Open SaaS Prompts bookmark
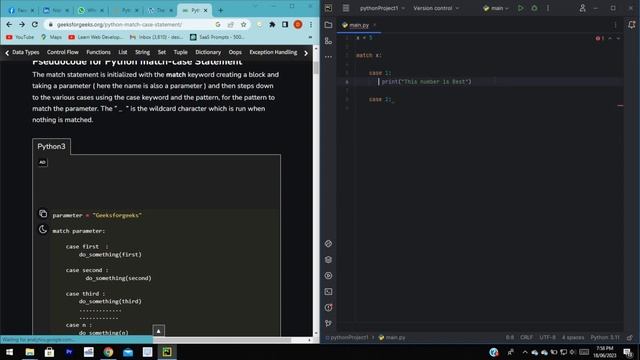Image resolution: width=640 pixels, height=360 pixels. (x=217, y=37)
